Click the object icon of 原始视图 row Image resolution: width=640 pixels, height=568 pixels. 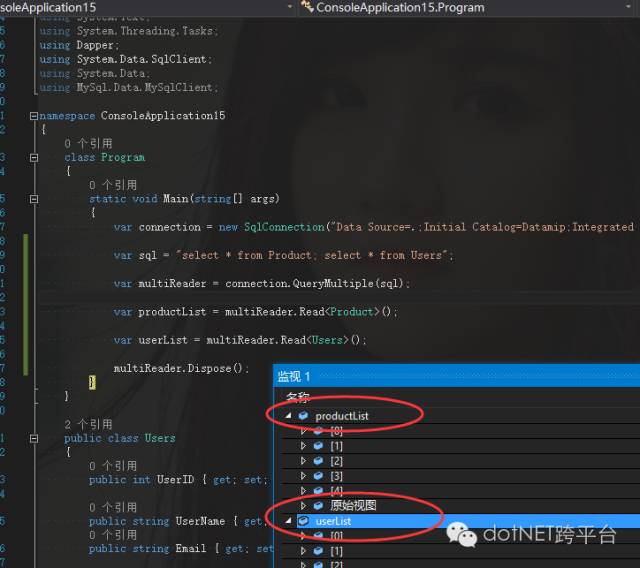point(318,506)
